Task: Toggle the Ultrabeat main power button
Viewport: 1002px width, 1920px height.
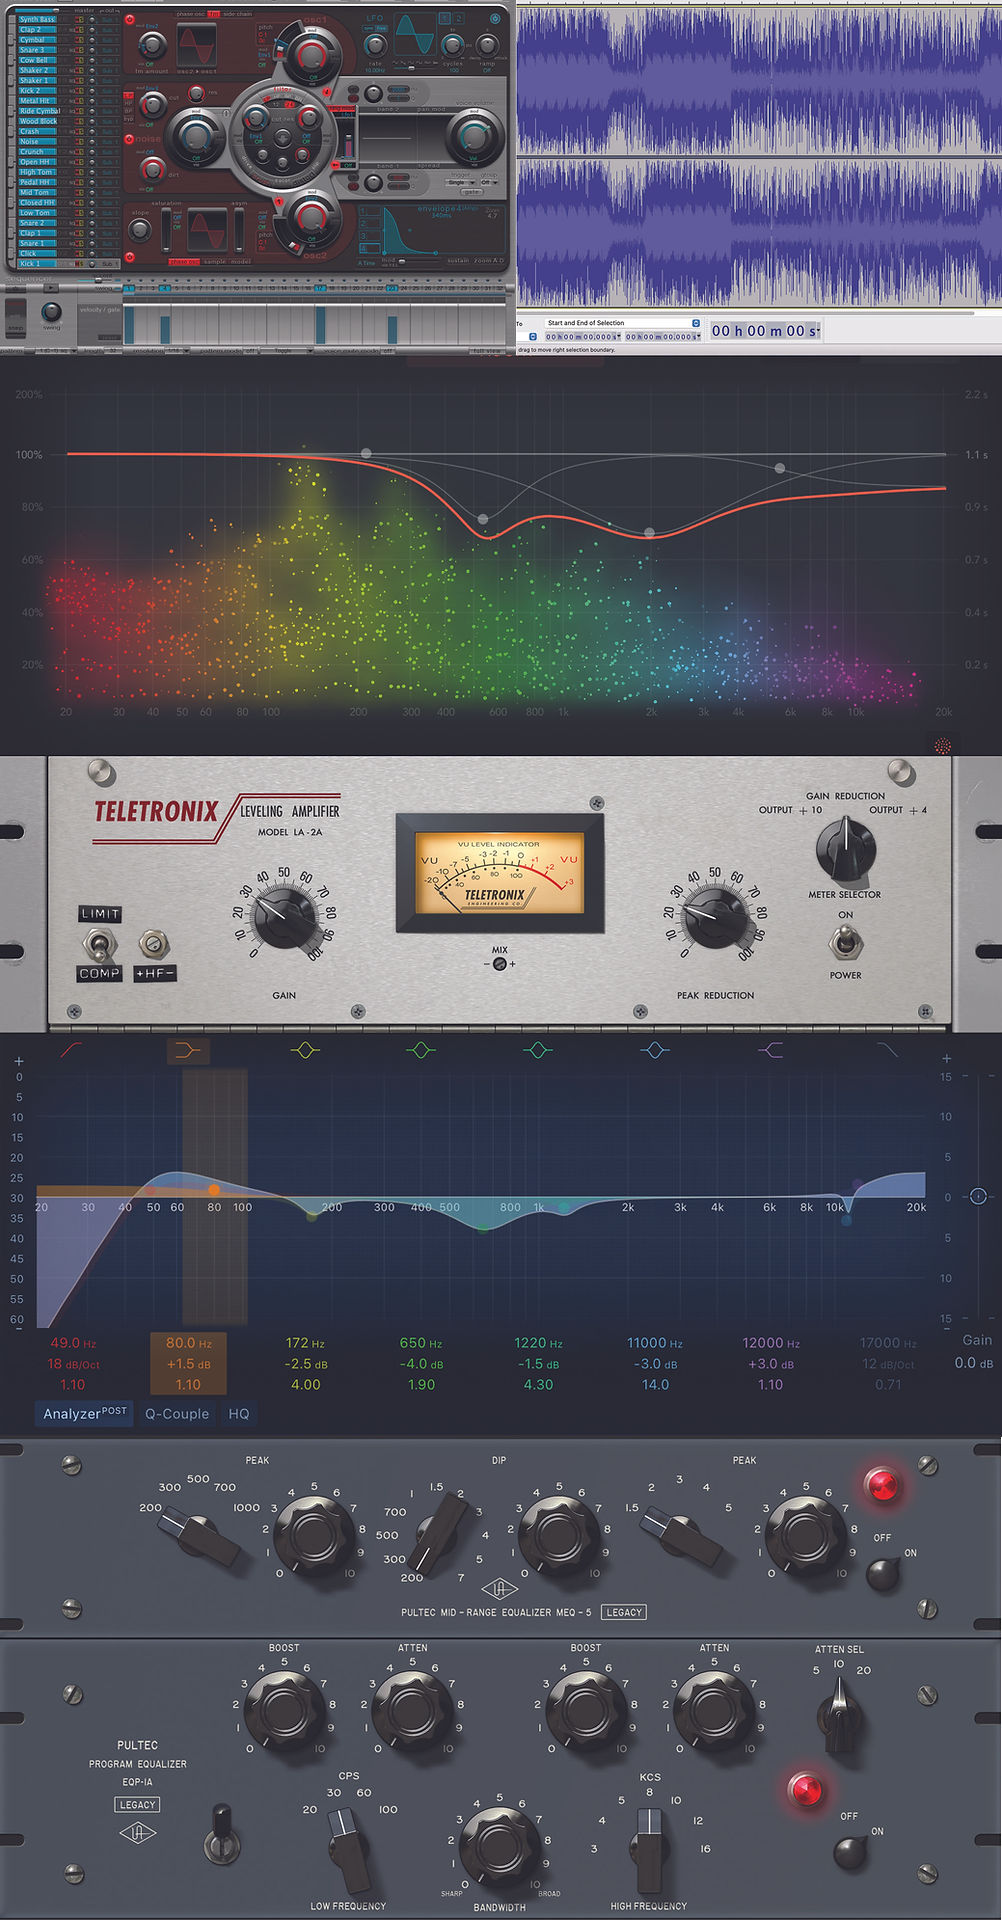Action: point(496,17)
